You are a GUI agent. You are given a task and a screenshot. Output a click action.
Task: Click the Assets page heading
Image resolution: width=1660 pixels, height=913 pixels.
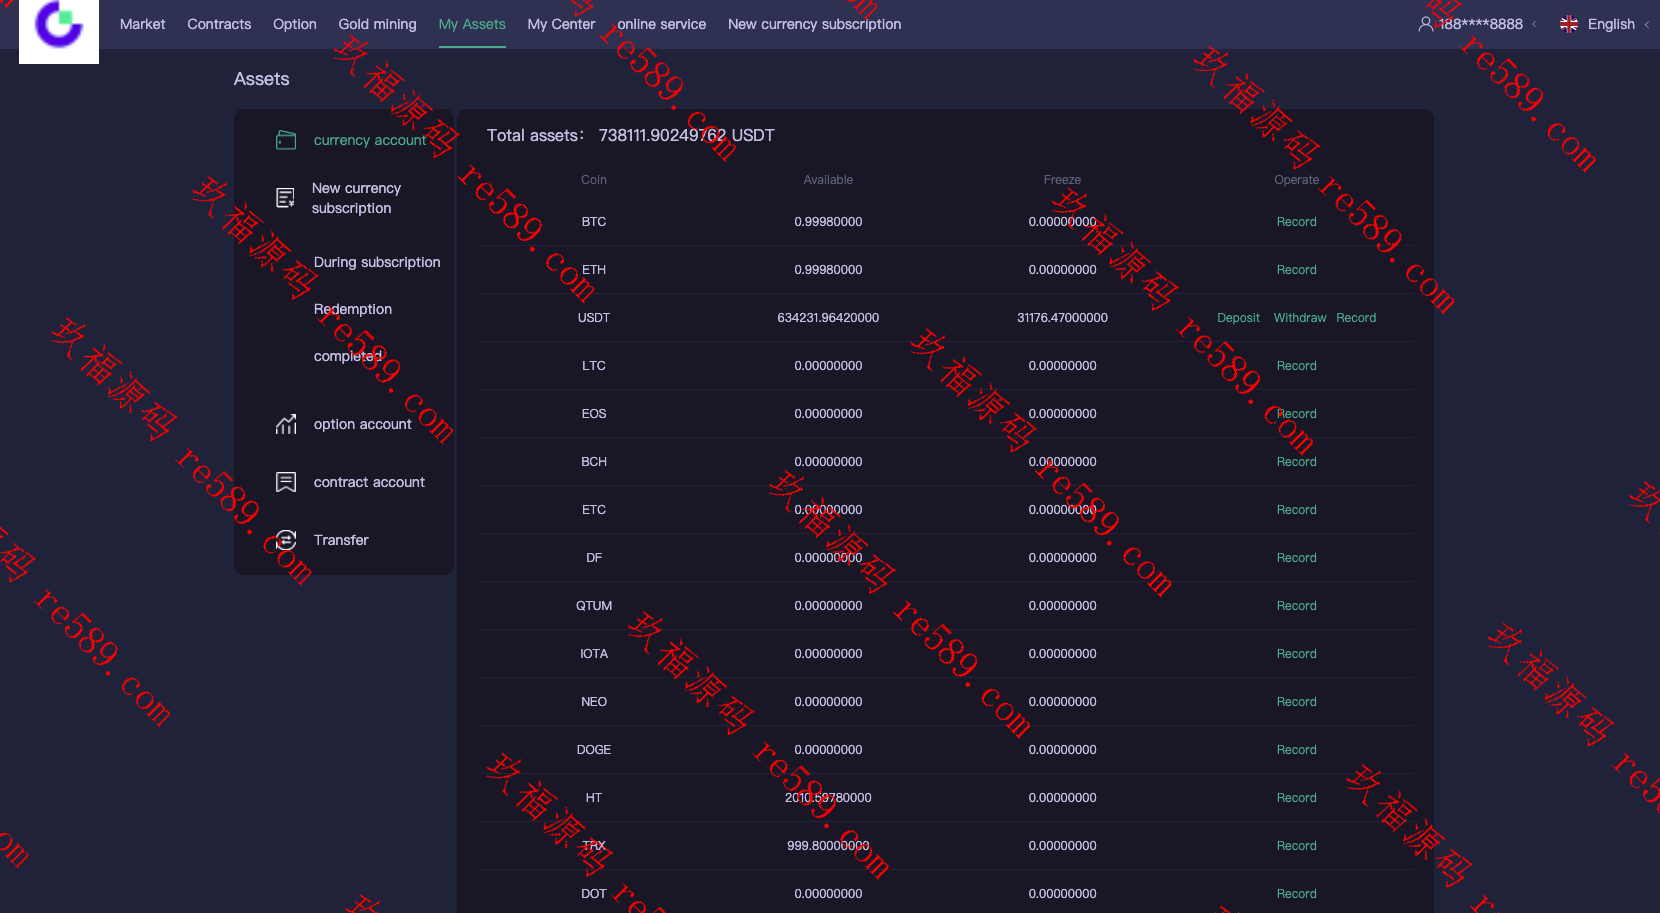pos(261,79)
